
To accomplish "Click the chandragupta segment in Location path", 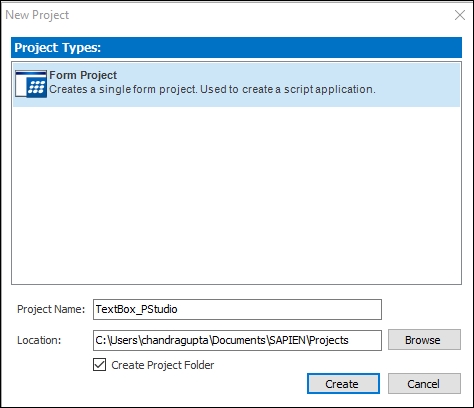I will click(175, 340).
